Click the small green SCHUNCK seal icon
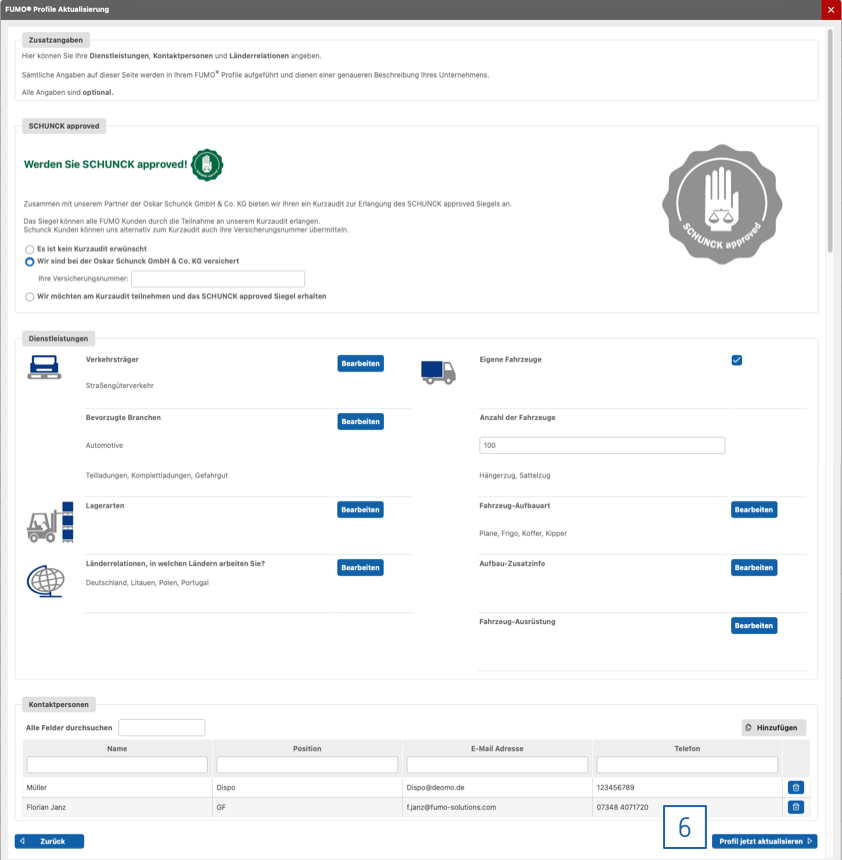The height and width of the screenshot is (860, 842). point(207,165)
